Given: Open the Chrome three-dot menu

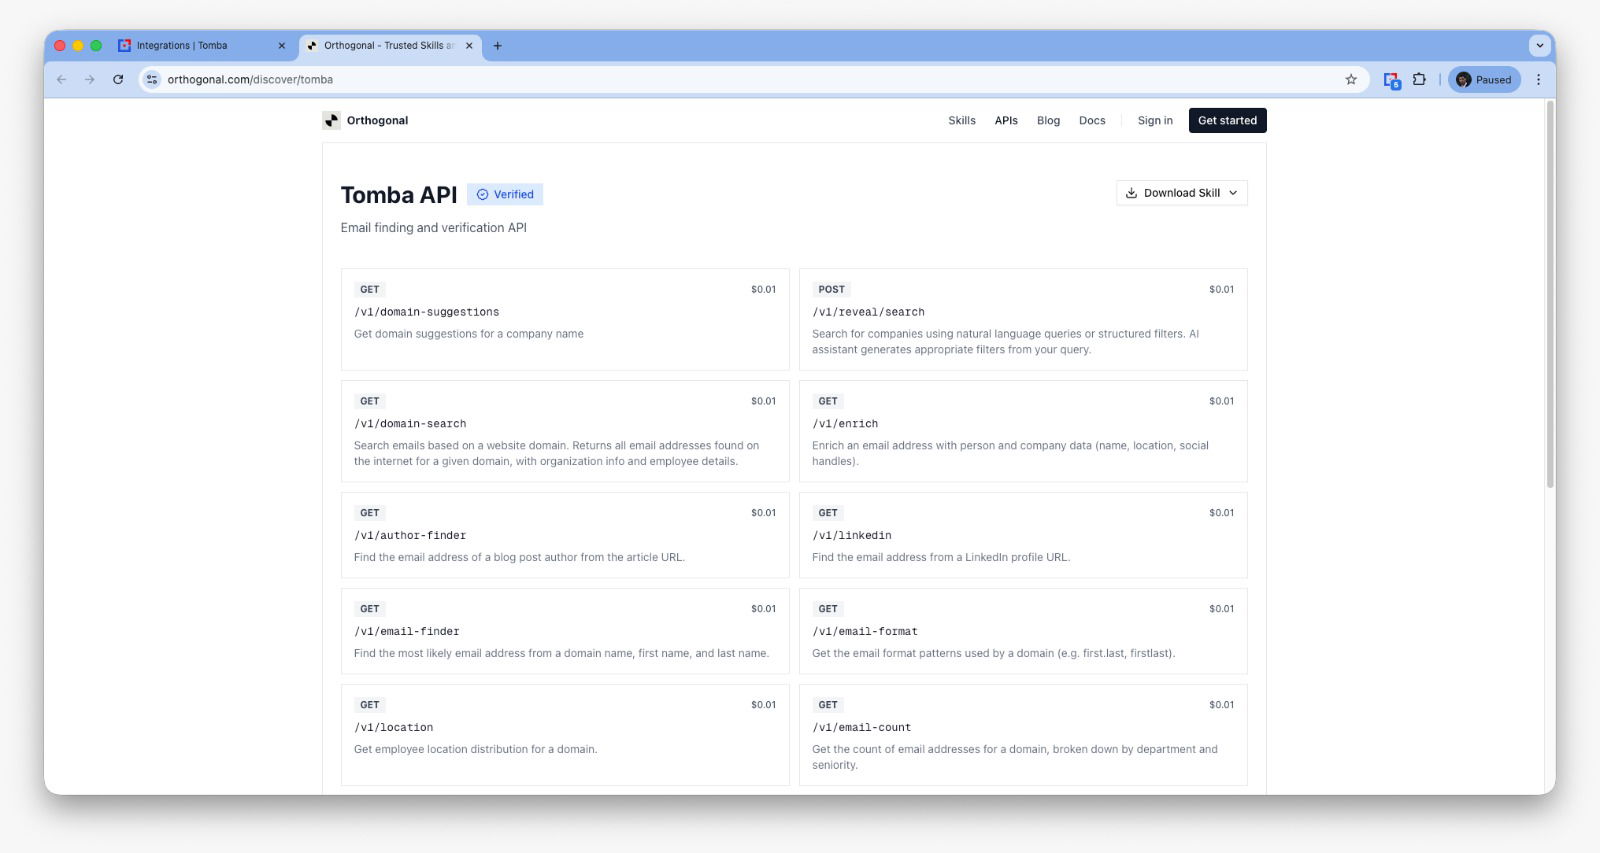Looking at the screenshot, I should click(x=1538, y=80).
